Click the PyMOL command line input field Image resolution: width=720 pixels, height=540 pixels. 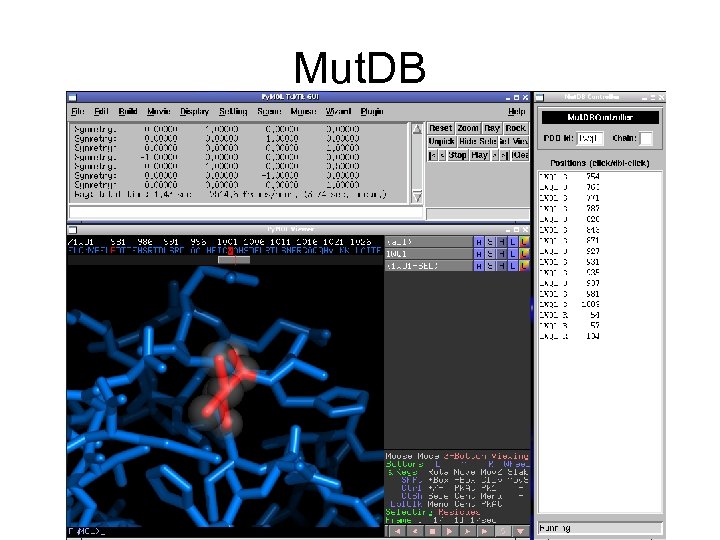[246, 212]
